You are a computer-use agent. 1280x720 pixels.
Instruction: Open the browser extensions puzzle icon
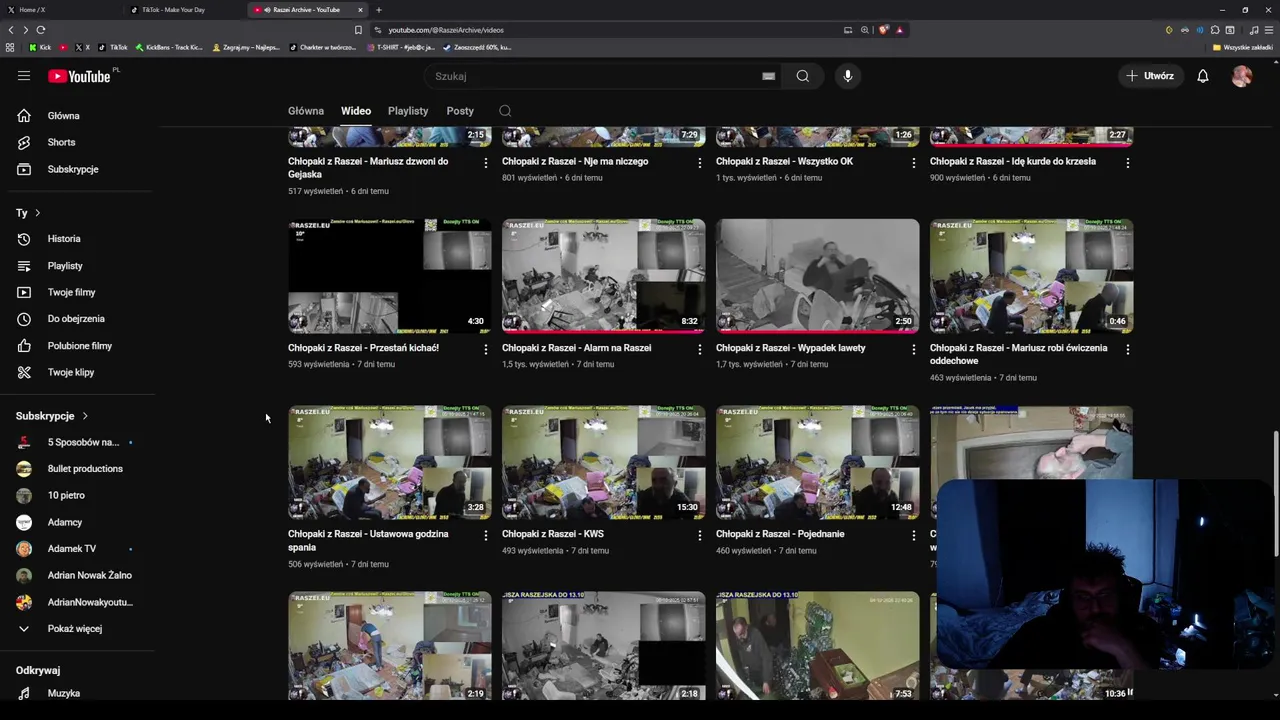coord(1215,30)
